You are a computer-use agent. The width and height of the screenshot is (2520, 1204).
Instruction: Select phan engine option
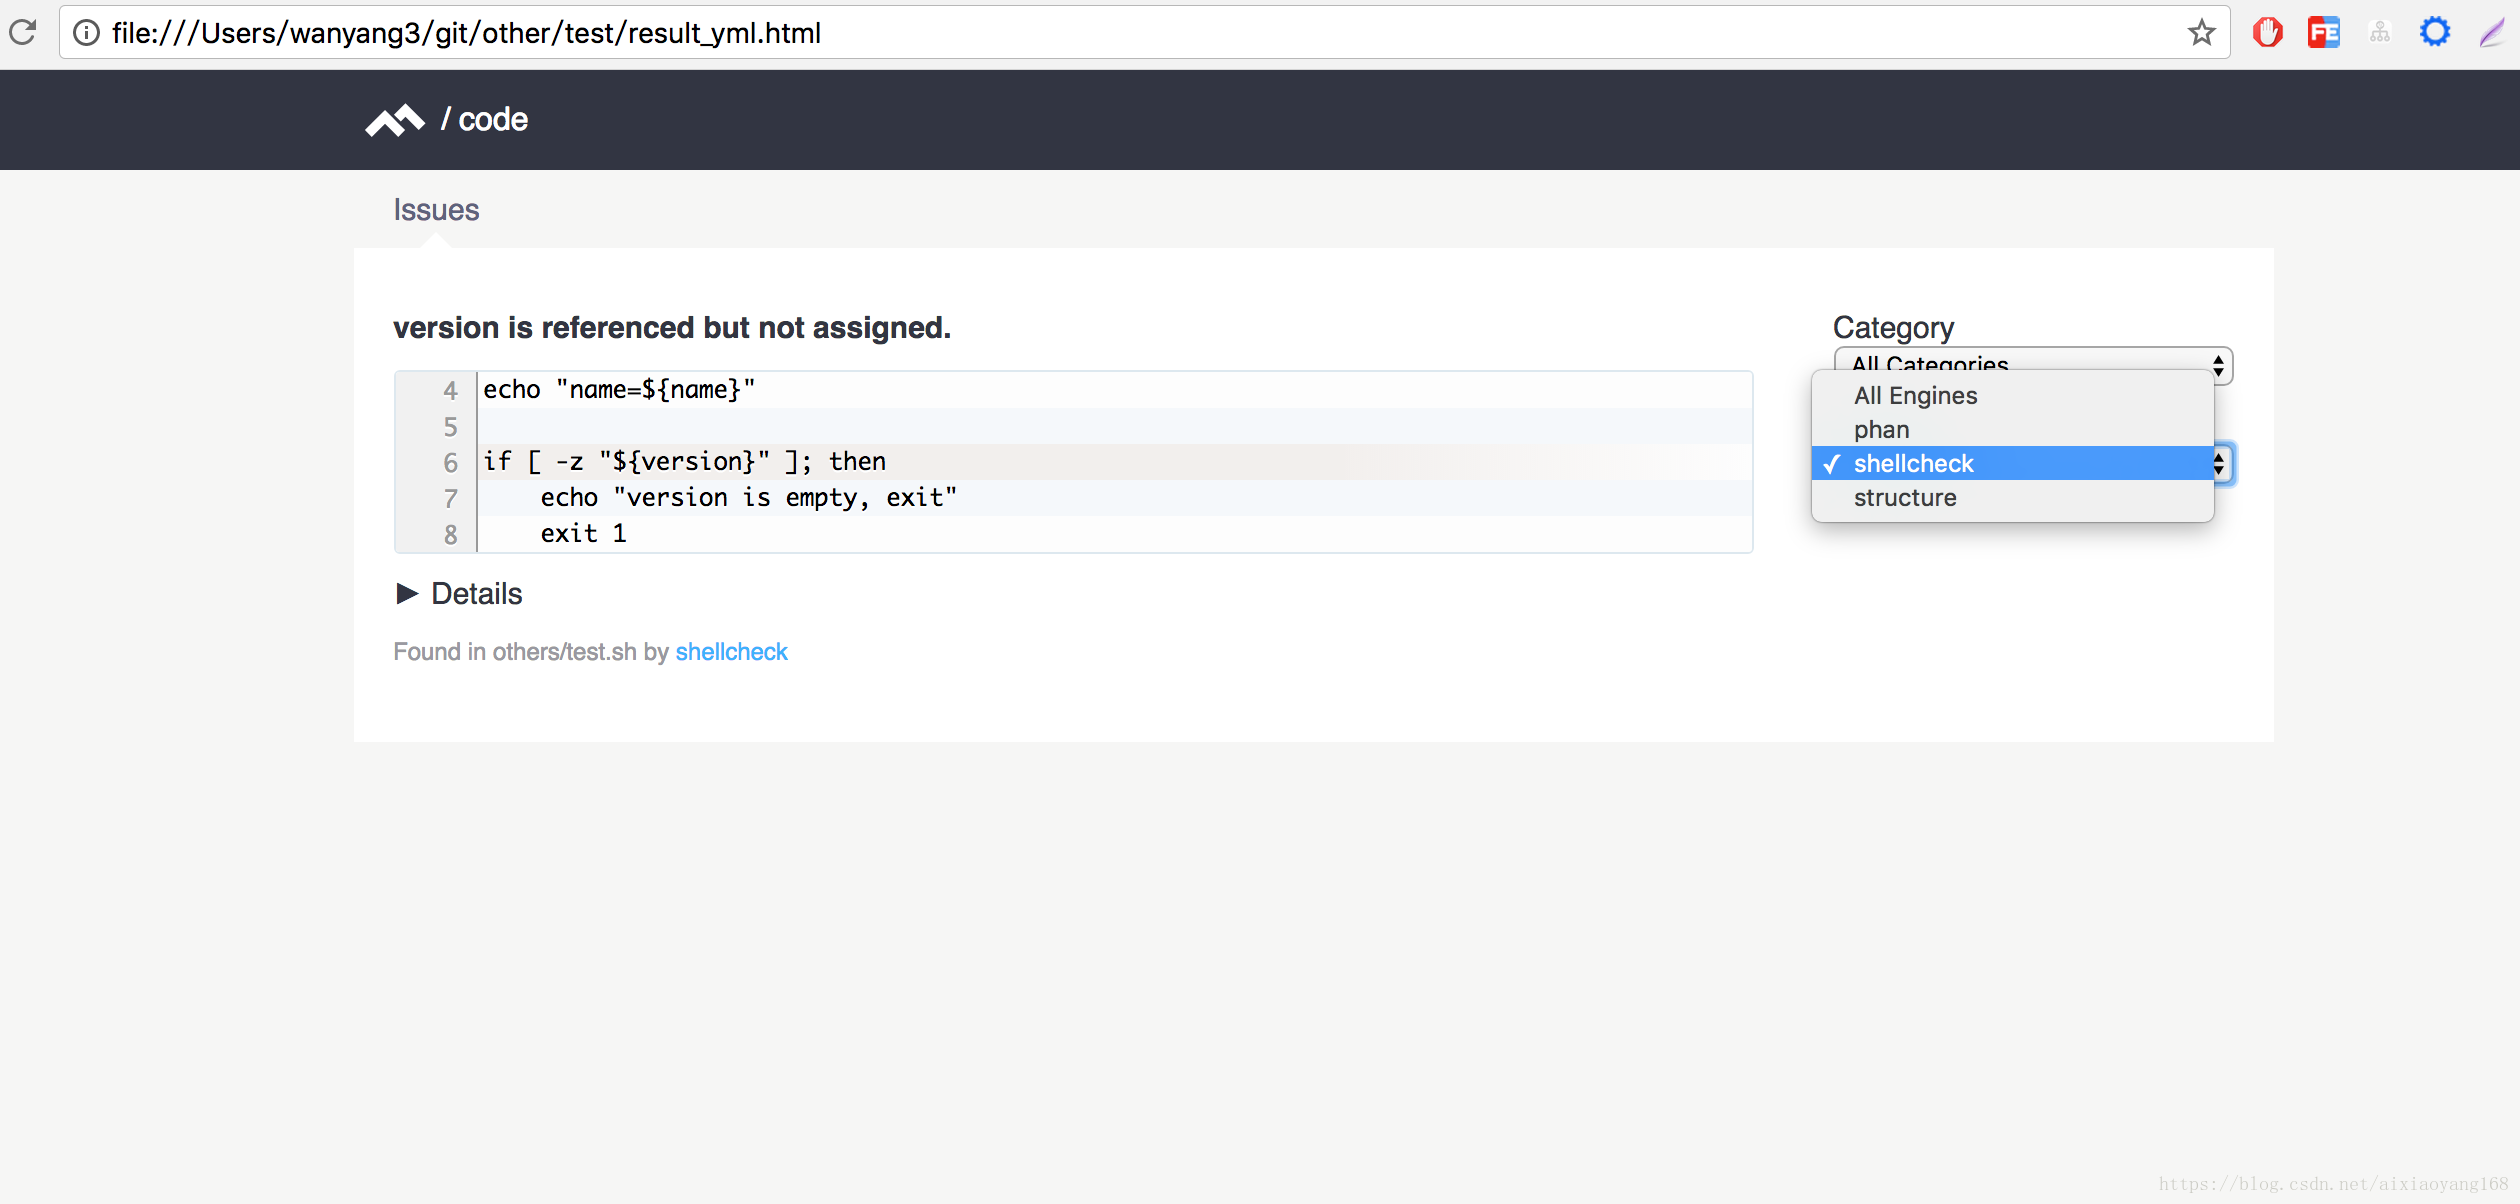point(2012,430)
